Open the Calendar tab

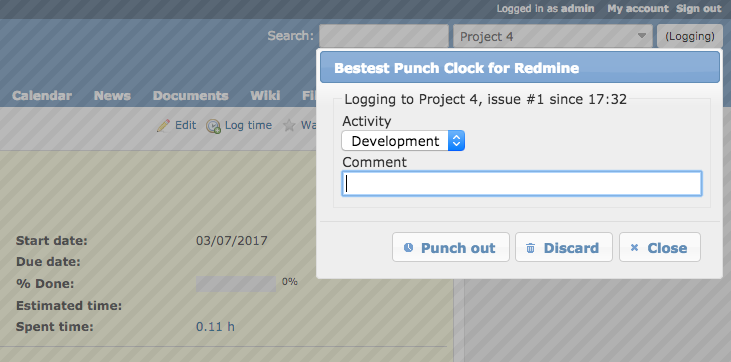42,96
